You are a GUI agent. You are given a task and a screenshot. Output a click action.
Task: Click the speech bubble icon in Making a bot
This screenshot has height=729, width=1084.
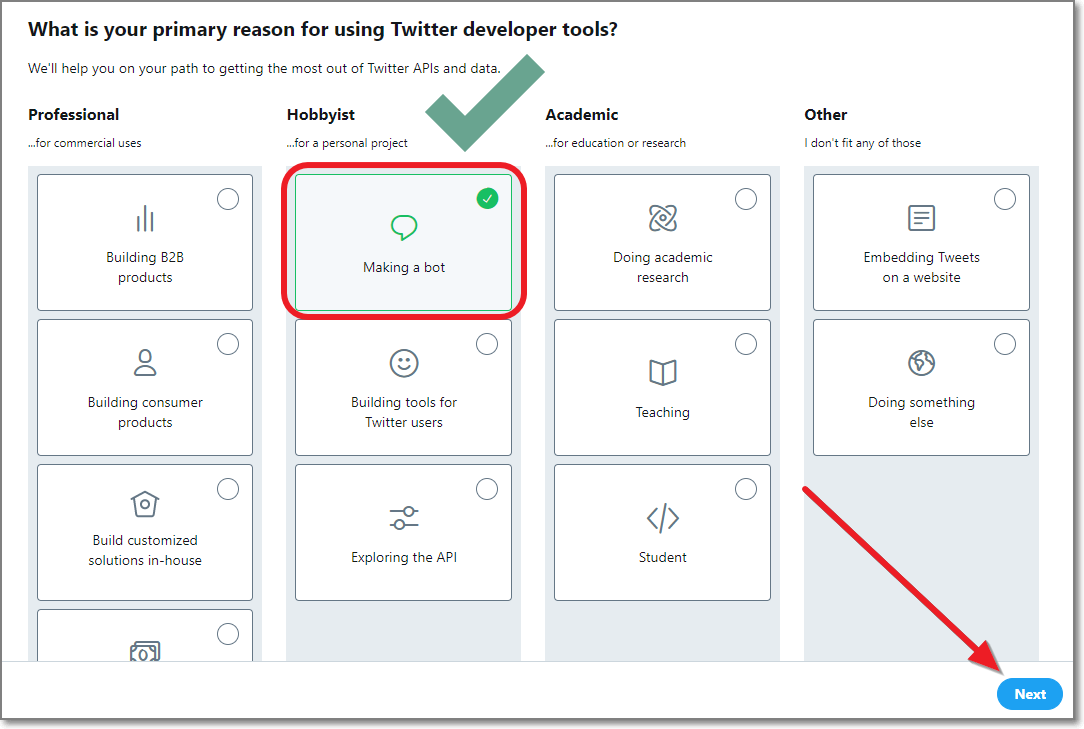(x=404, y=227)
